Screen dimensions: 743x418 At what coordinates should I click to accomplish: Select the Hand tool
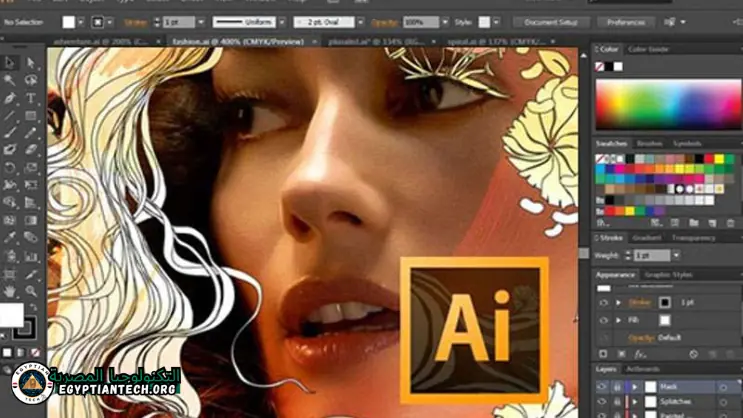(x=9, y=291)
